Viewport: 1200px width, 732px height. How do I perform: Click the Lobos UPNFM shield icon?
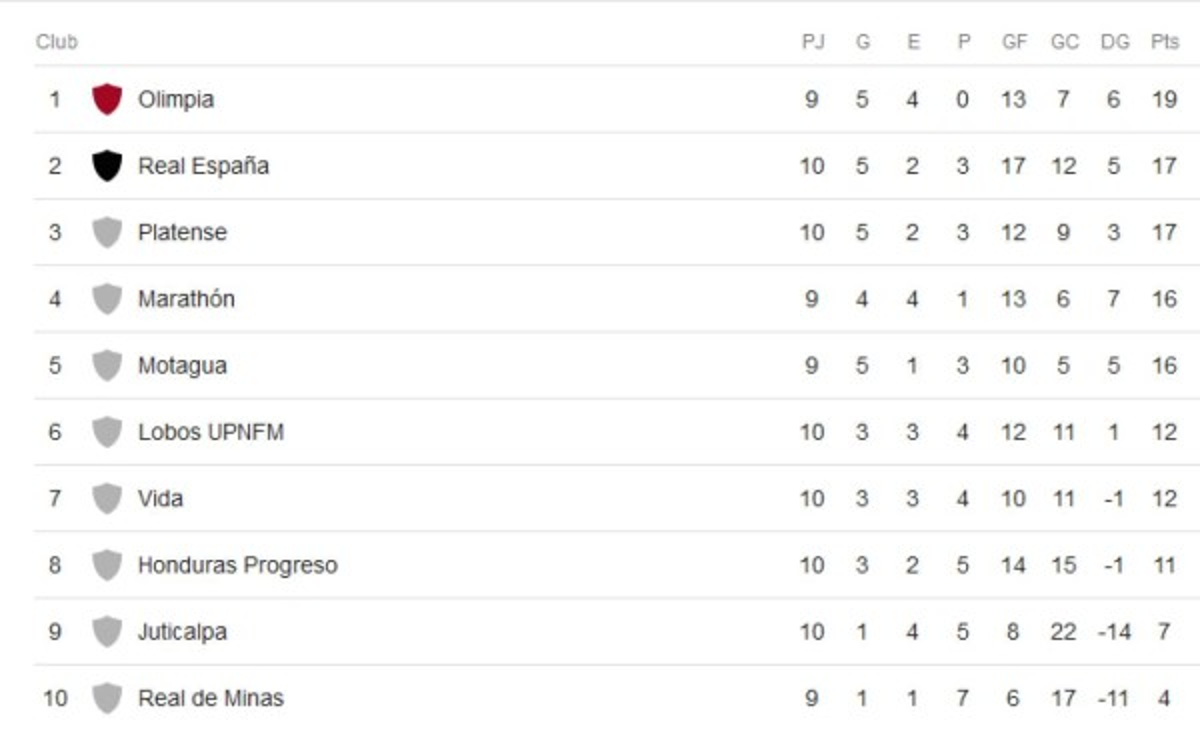[x=107, y=432]
